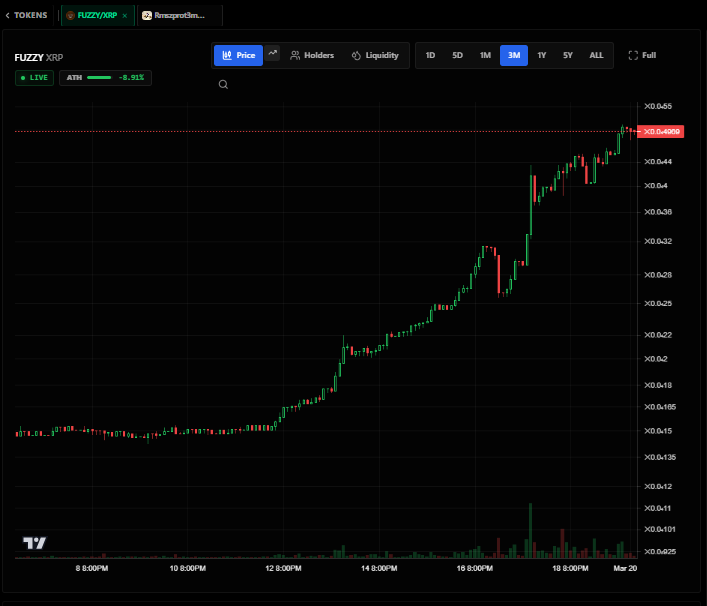Click the Rmszprot3m token avatar icon
This screenshot has height=606, width=707.
pyautogui.click(x=147, y=16)
